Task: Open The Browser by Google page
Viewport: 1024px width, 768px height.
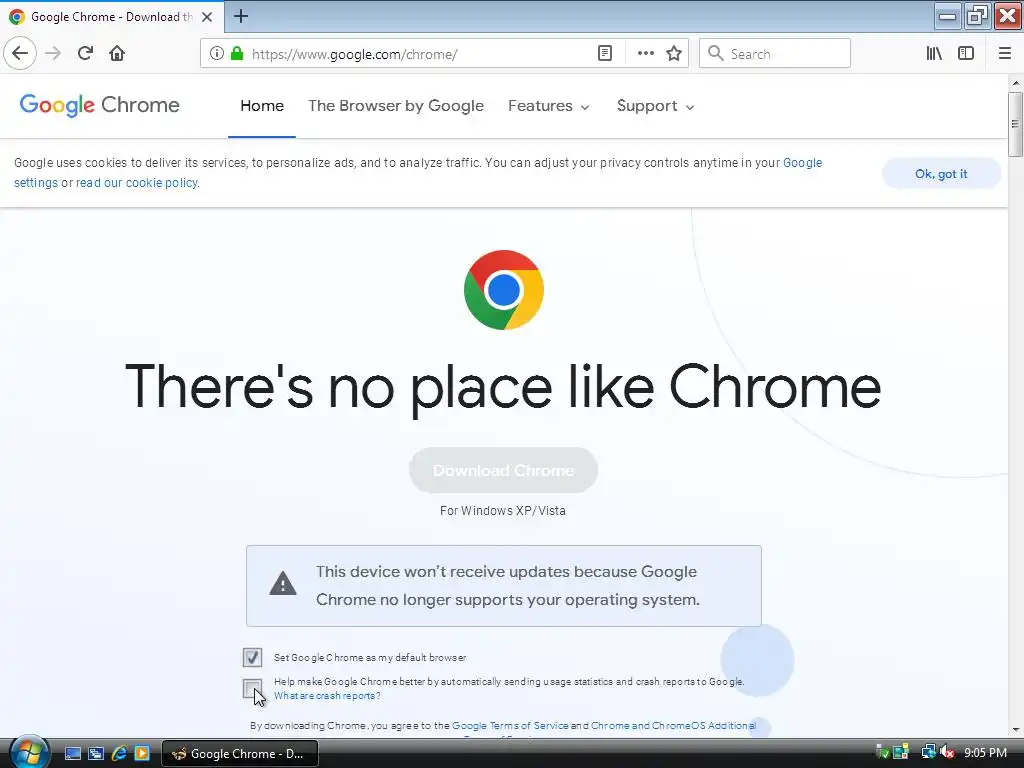Action: click(396, 106)
